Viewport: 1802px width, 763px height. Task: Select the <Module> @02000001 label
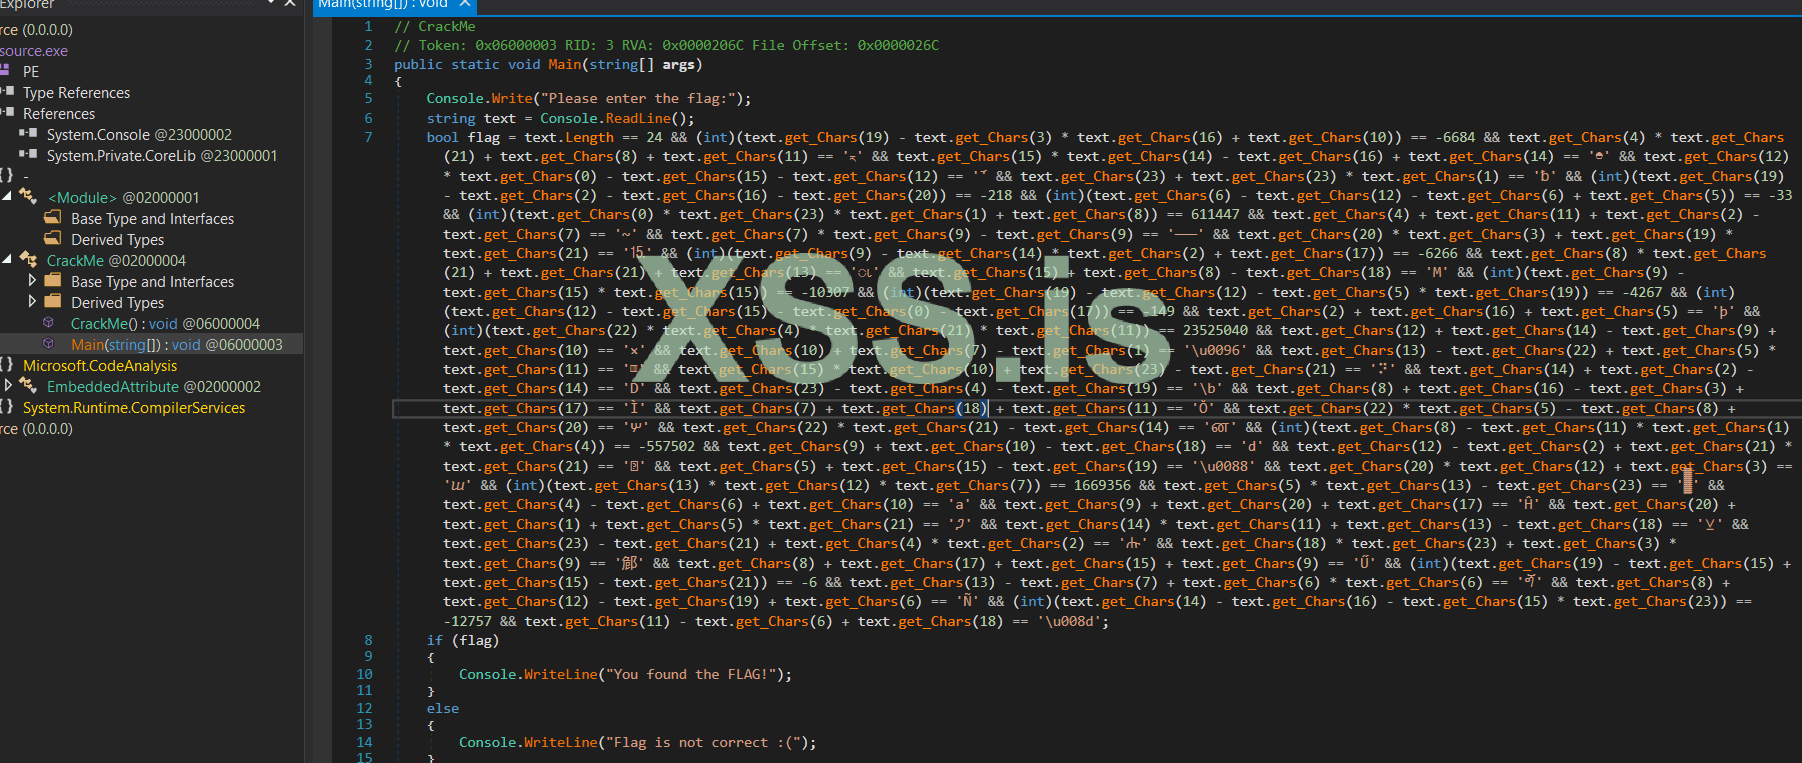coord(124,198)
